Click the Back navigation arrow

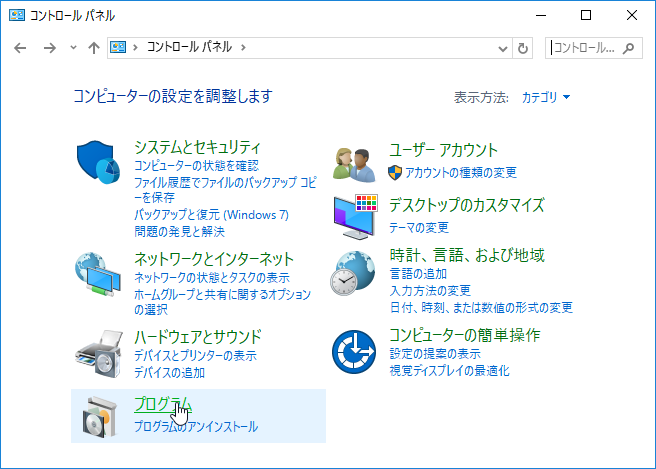pos(20,48)
